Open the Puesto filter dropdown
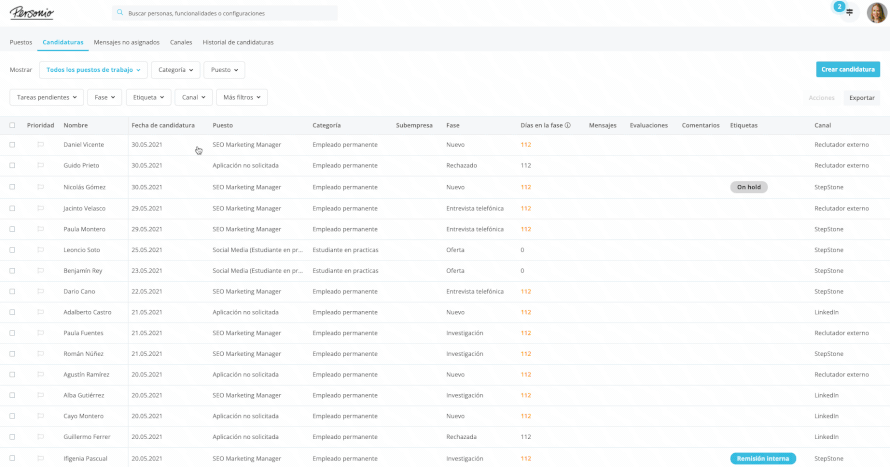The image size is (890, 467). pyautogui.click(x=224, y=70)
